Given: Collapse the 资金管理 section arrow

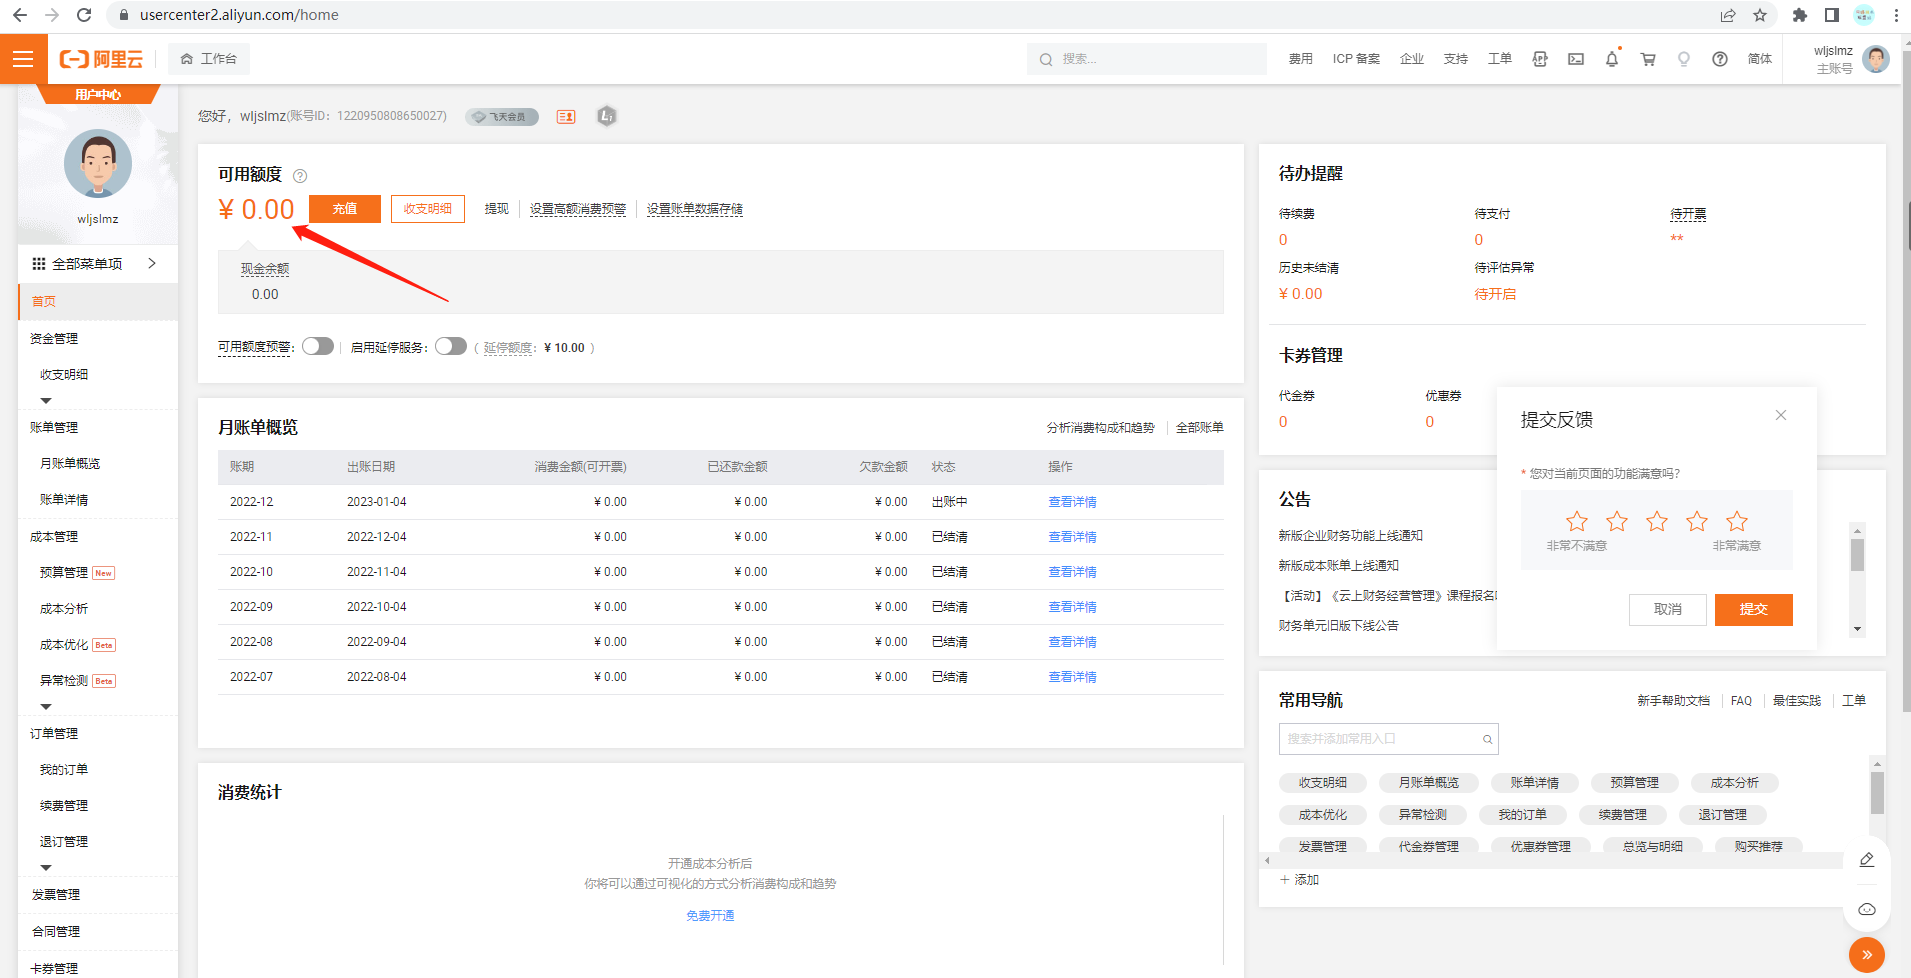Looking at the screenshot, I should (x=46, y=400).
